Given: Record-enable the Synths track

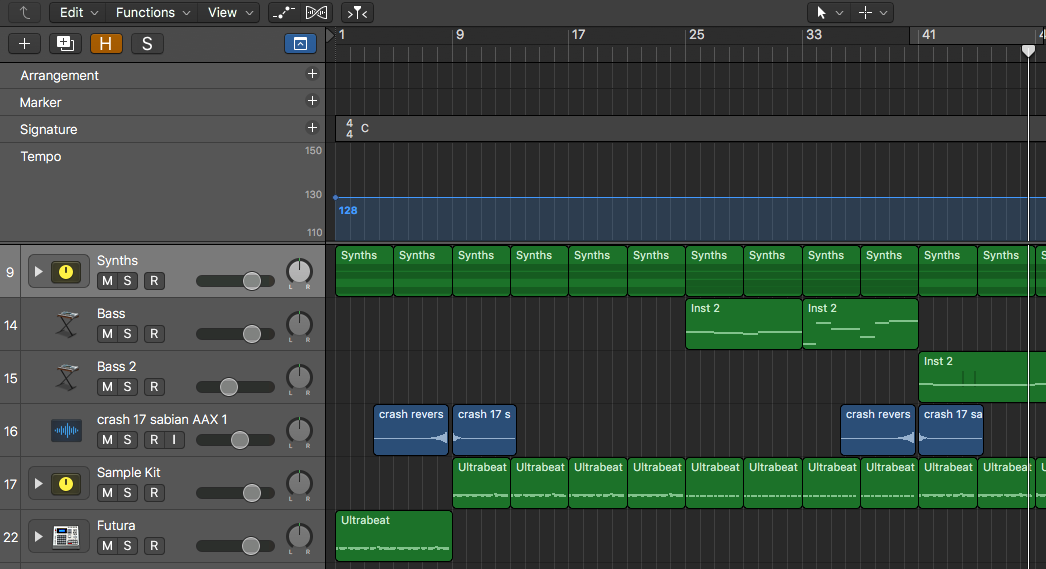Looking at the screenshot, I should (x=154, y=281).
